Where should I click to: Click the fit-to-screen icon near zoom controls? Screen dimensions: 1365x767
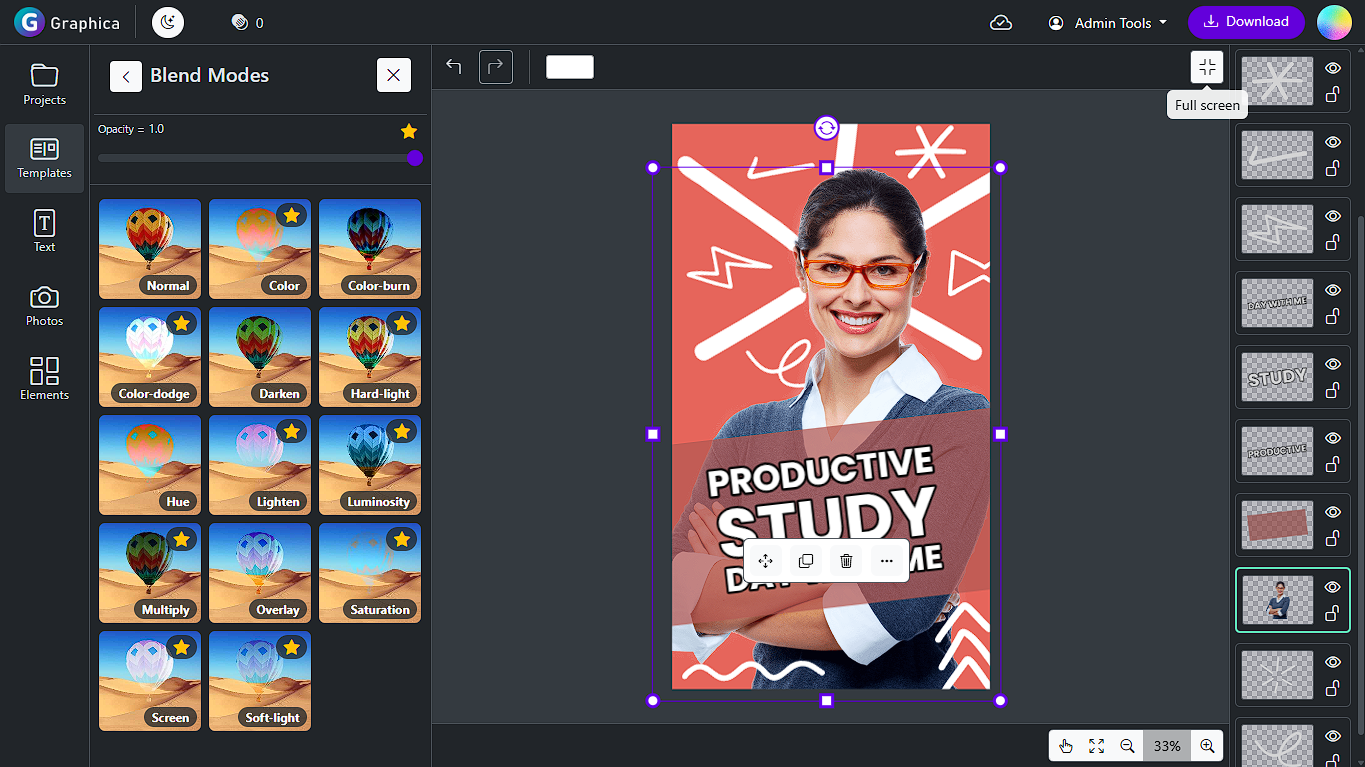pyautogui.click(x=1096, y=746)
